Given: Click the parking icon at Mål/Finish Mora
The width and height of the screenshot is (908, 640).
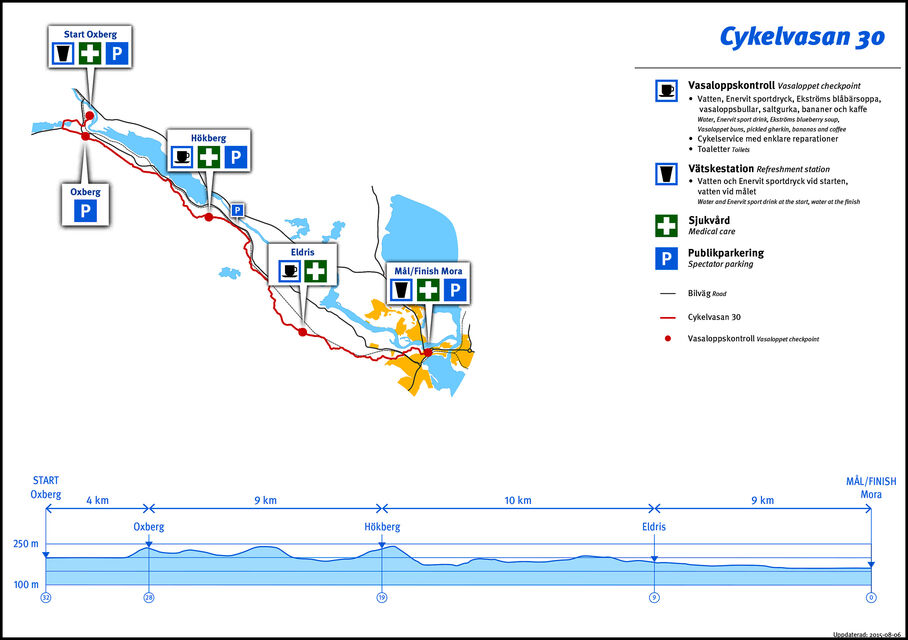Looking at the screenshot, I should point(454,290).
